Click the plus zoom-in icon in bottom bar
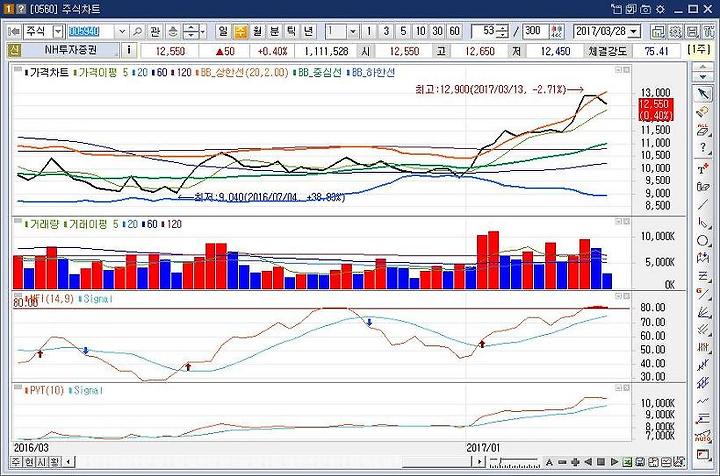The width and height of the screenshot is (720, 476). pyautogui.click(x=575, y=462)
